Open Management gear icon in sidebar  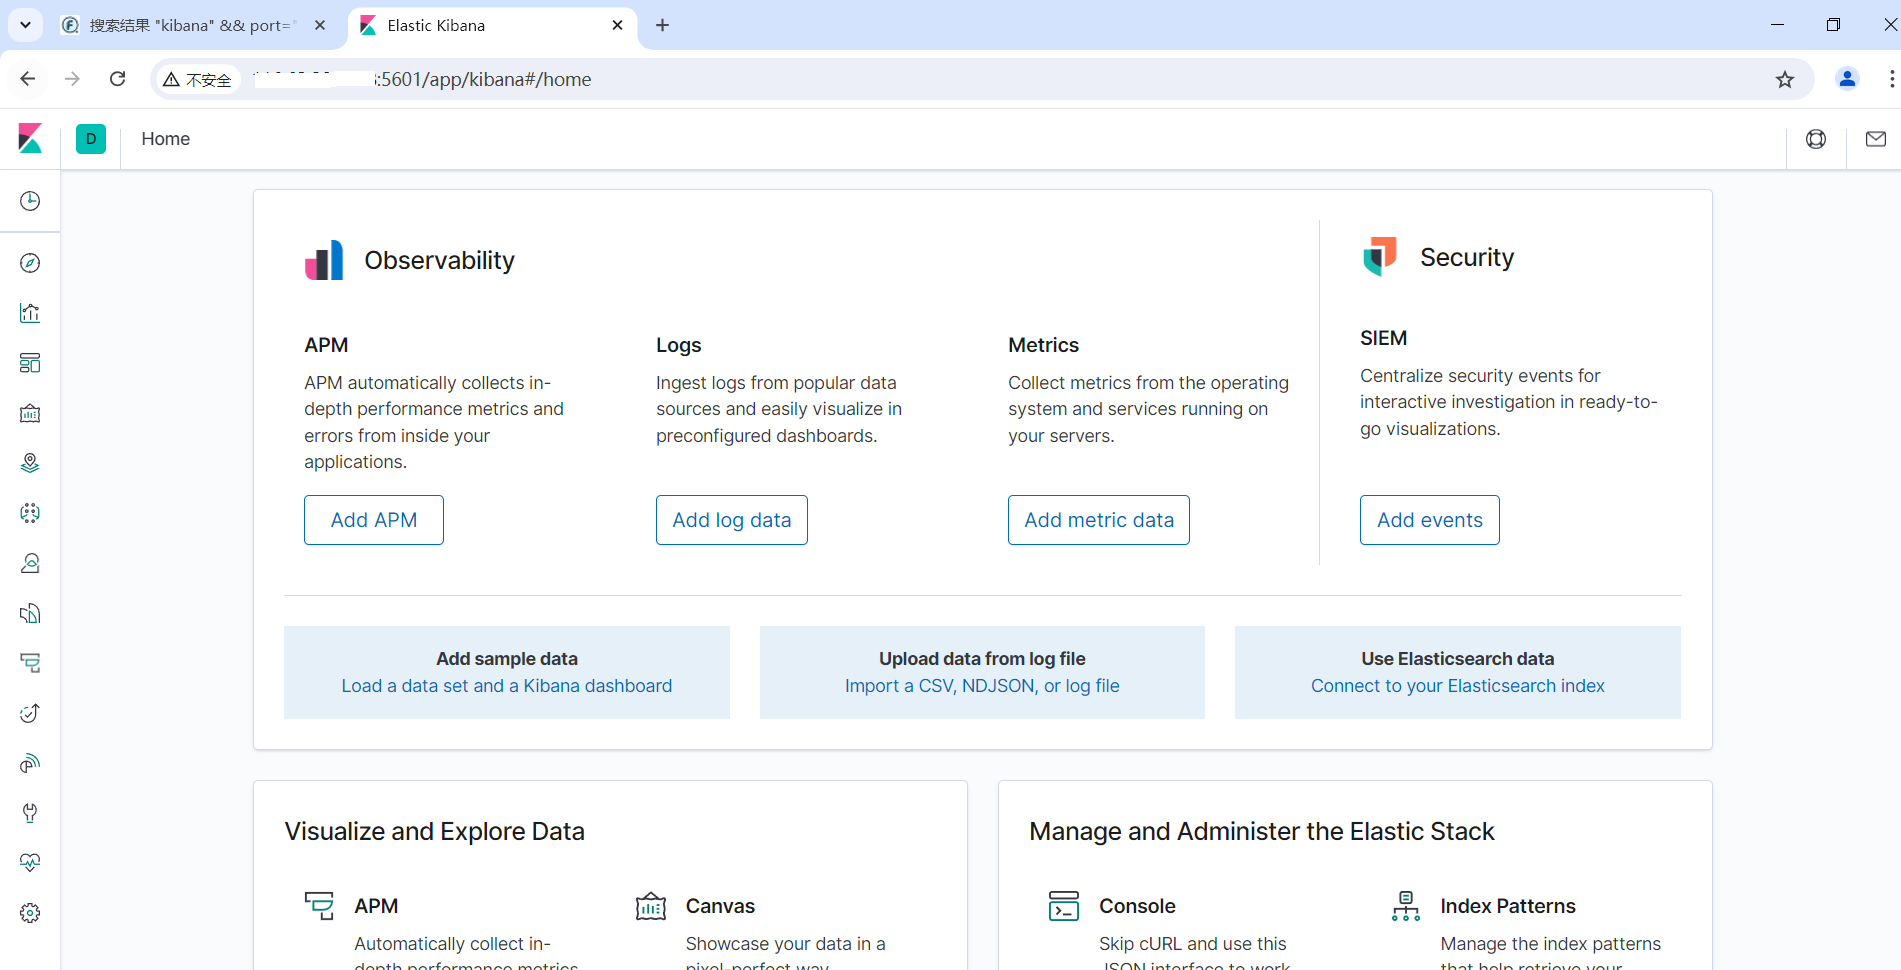tap(30, 913)
